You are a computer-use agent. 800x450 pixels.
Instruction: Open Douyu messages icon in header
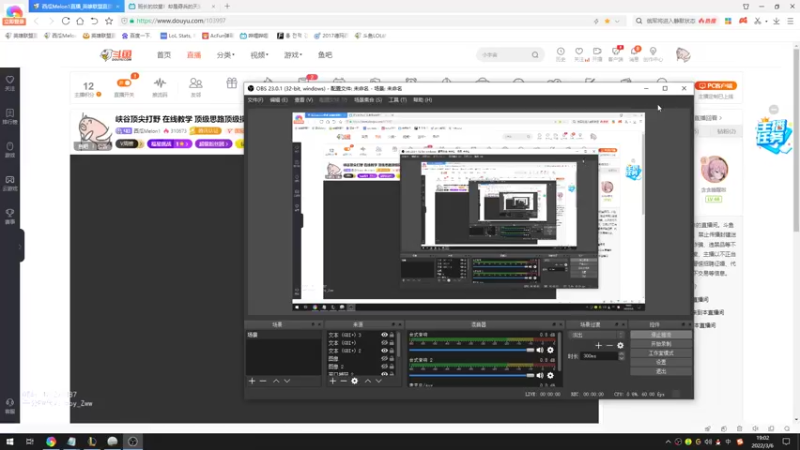[634, 54]
